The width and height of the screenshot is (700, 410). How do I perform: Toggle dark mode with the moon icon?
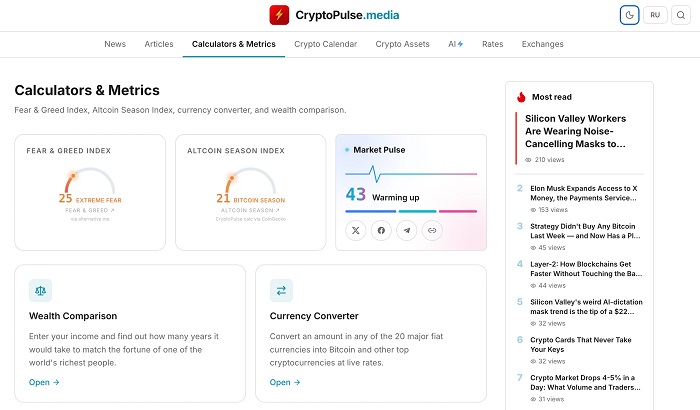629,15
